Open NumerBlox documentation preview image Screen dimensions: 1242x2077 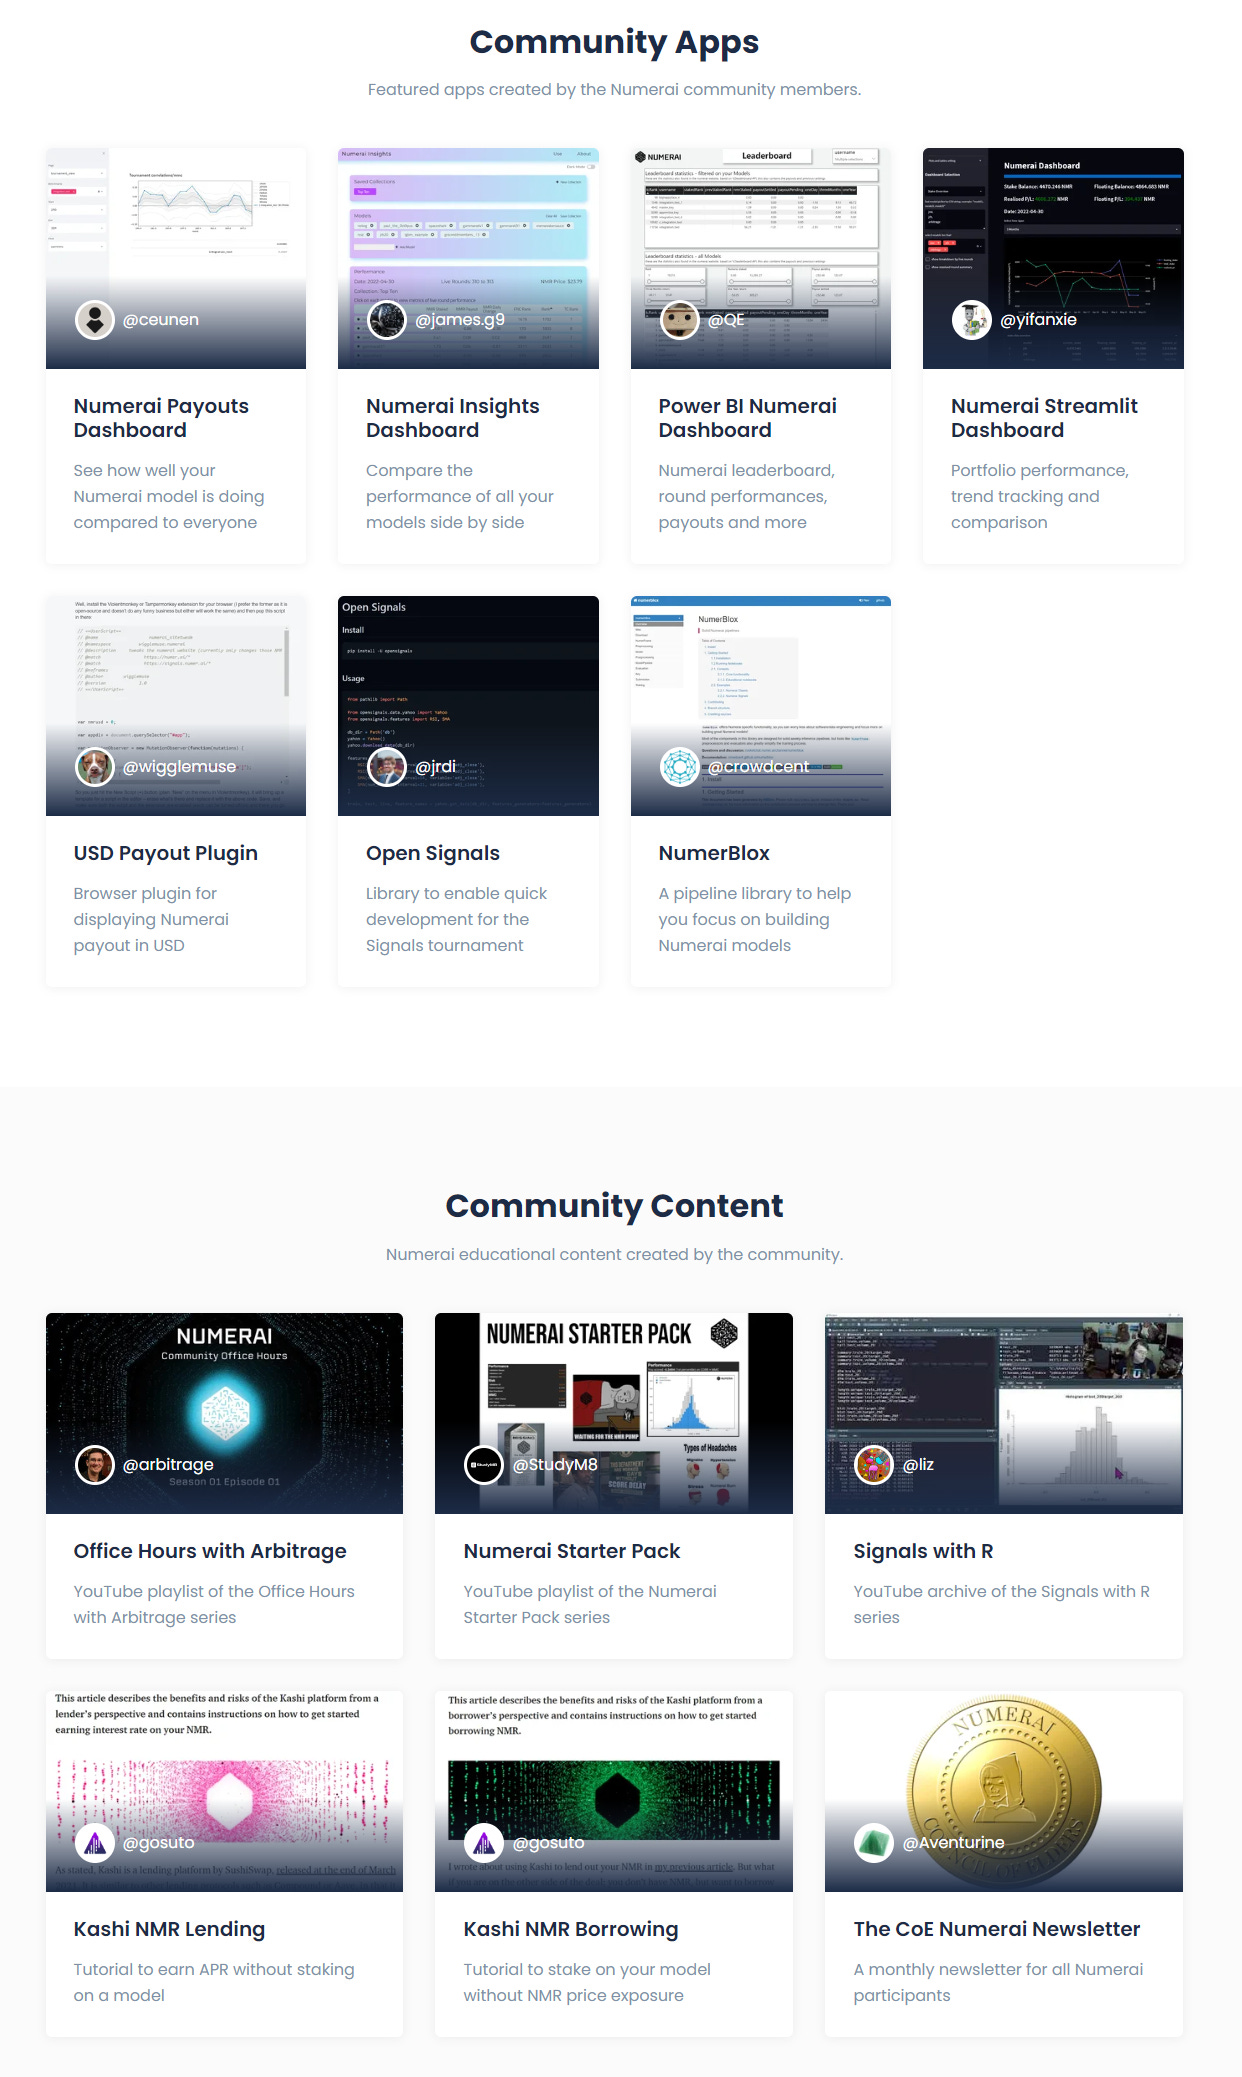(761, 706)
